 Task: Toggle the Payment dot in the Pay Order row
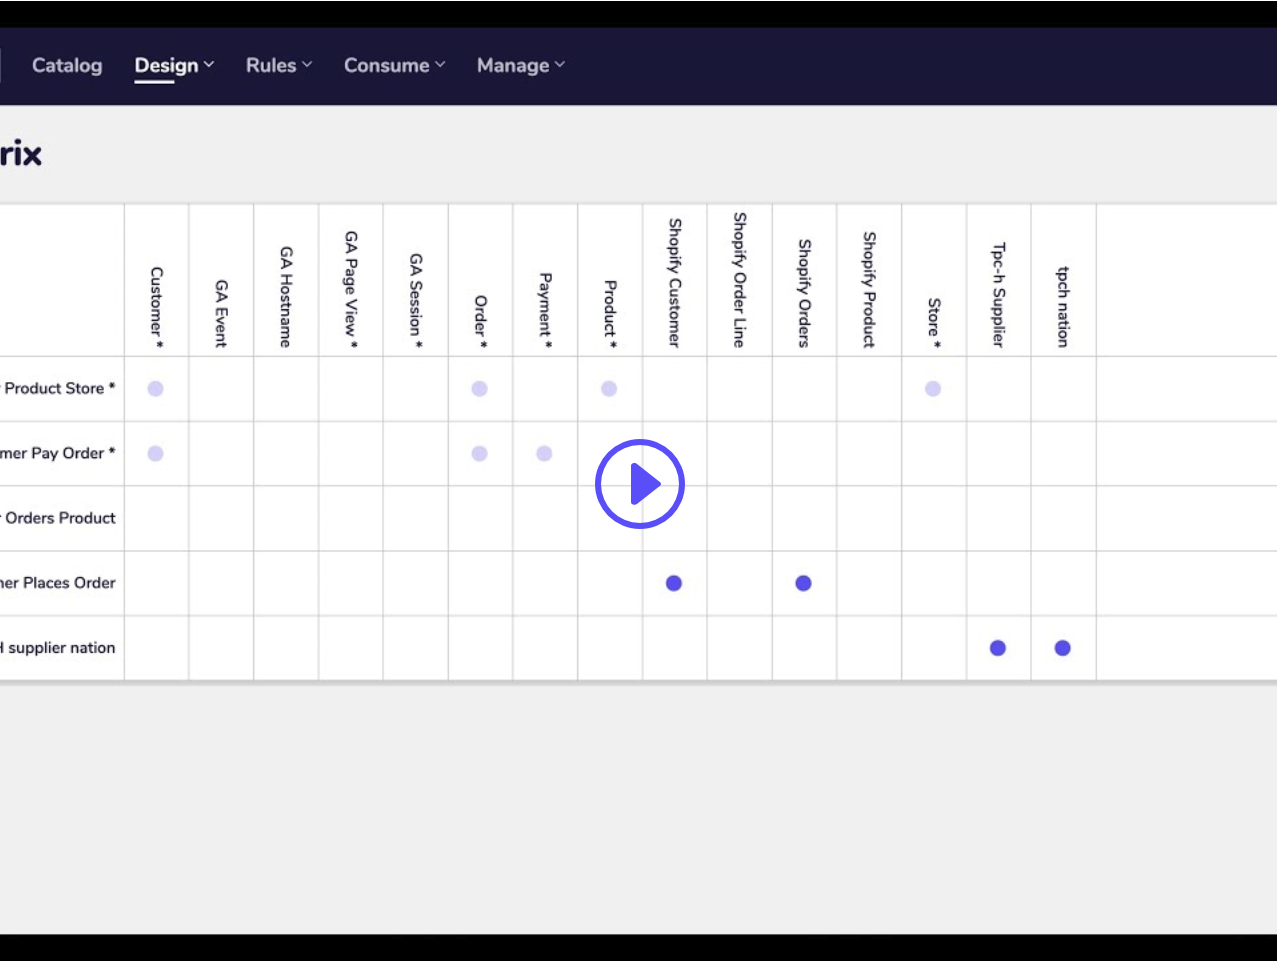(544, 453)
